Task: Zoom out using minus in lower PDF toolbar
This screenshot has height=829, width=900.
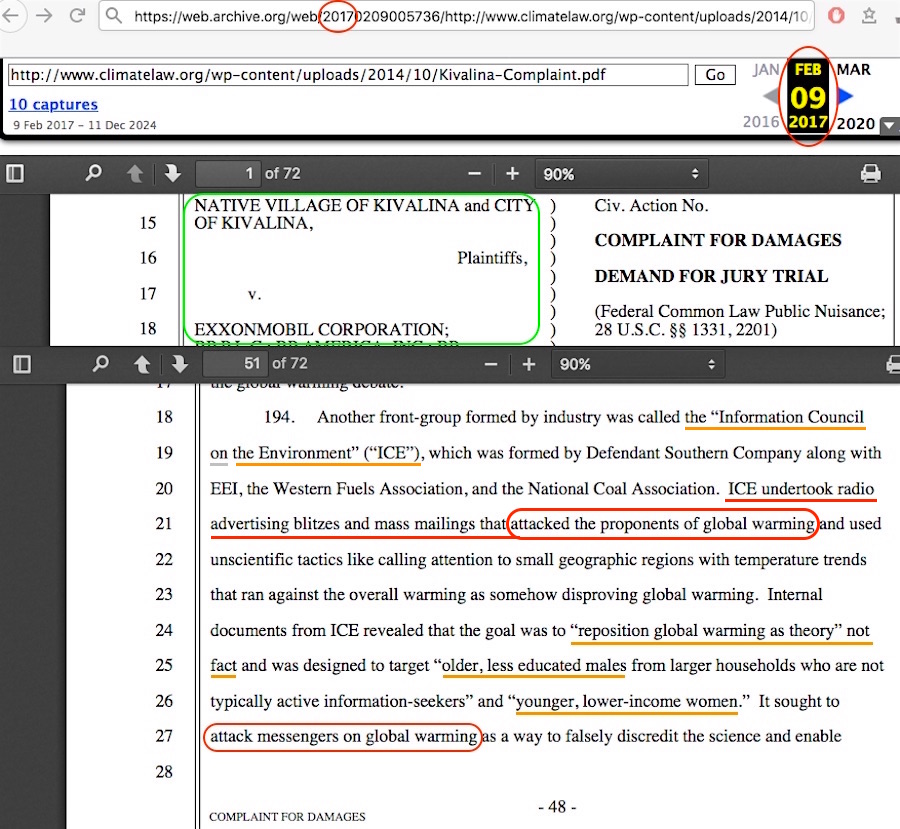Action: point(490,364)
